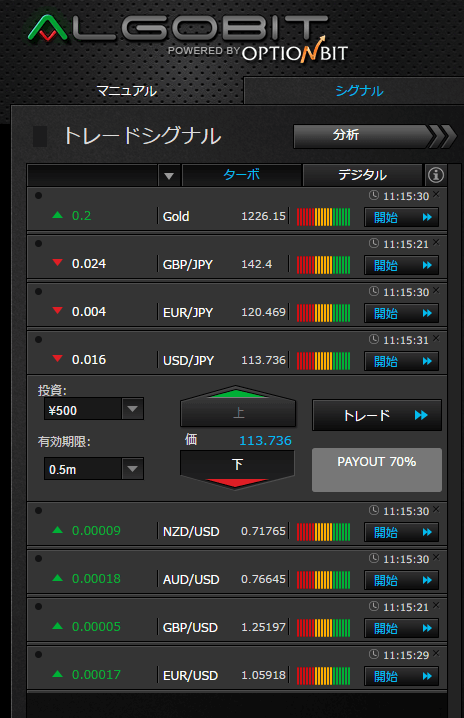The image size is (464, 718).
Task: Click the clock icon on NZD/USD row
Action: pyautogui.click(x=374, y=510)
